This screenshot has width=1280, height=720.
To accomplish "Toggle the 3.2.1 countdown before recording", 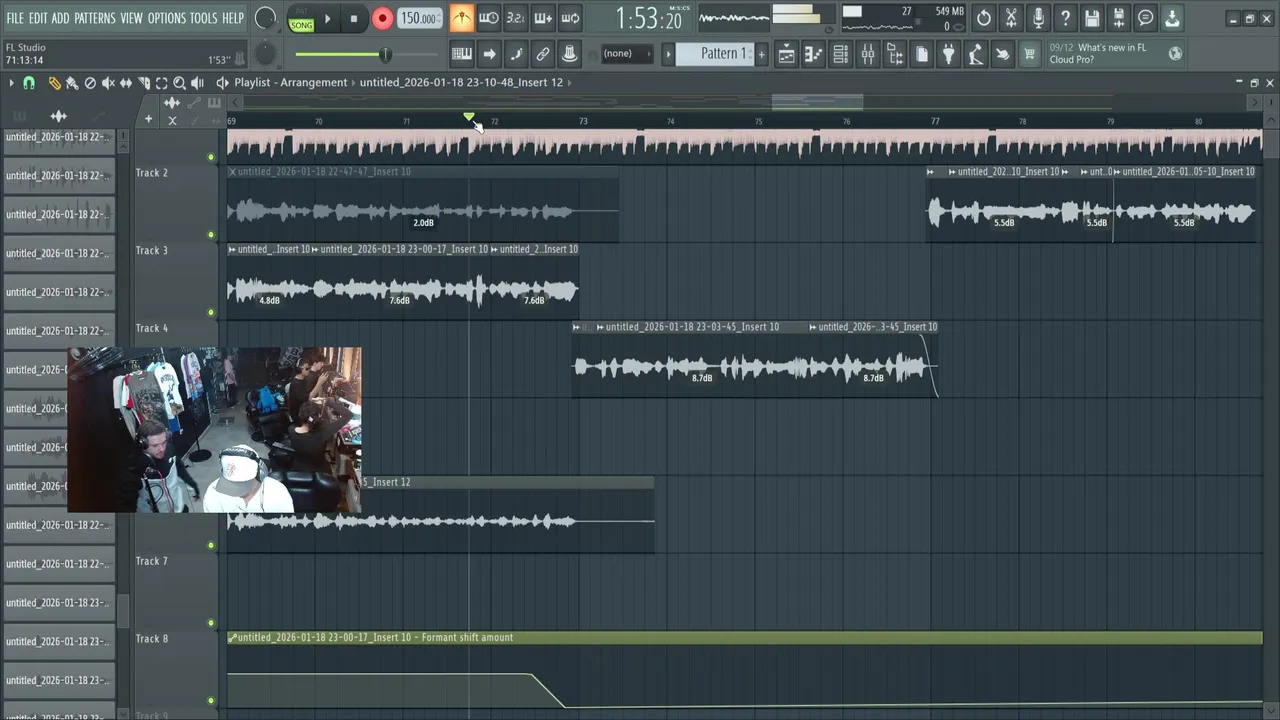I will coord(515,18).
